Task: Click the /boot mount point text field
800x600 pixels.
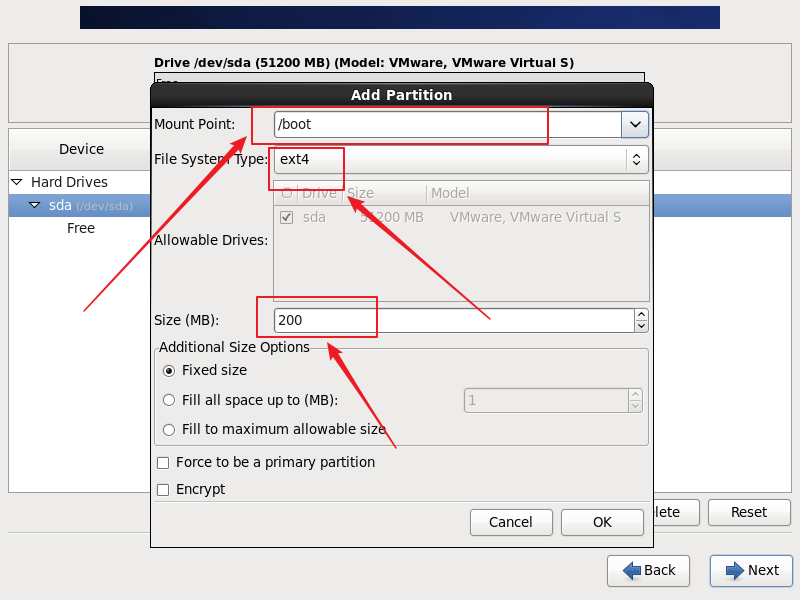Action: 447,124
